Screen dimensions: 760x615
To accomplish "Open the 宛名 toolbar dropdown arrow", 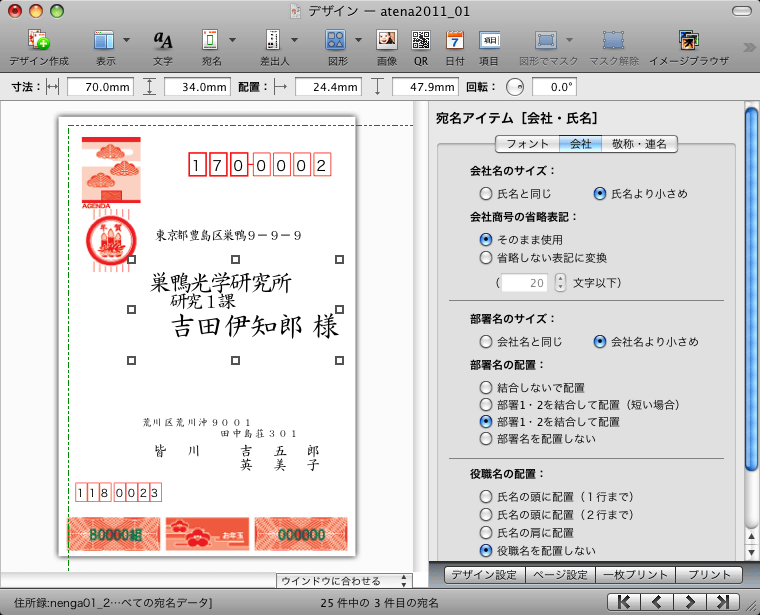I will click(x=233, y=40).
